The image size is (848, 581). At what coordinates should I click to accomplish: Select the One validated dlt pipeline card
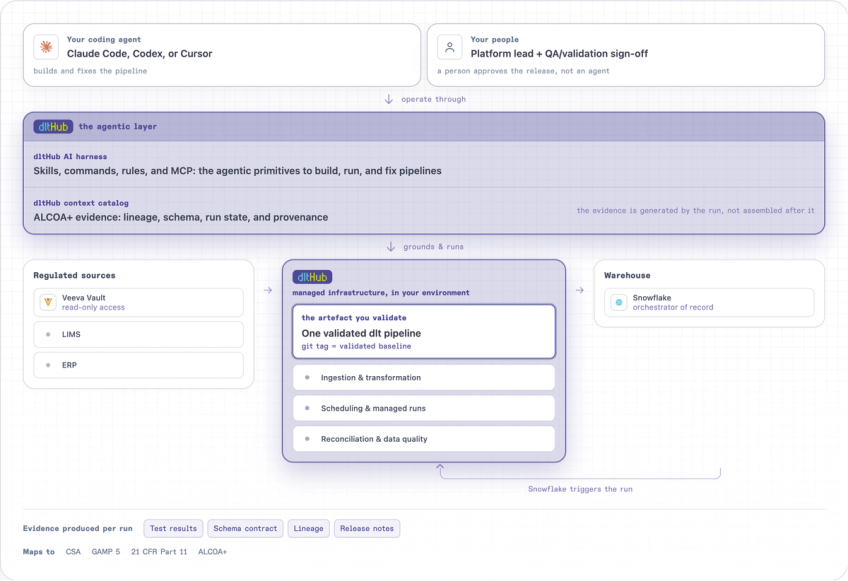point(424,331)
